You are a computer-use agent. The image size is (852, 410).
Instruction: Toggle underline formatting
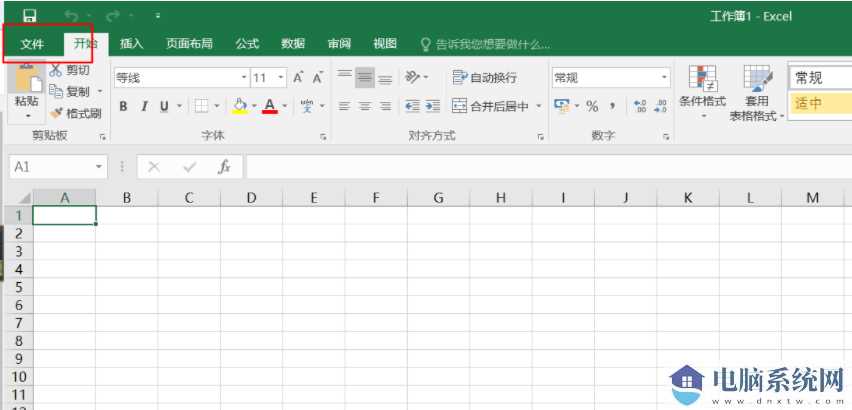tap(164, 106)
